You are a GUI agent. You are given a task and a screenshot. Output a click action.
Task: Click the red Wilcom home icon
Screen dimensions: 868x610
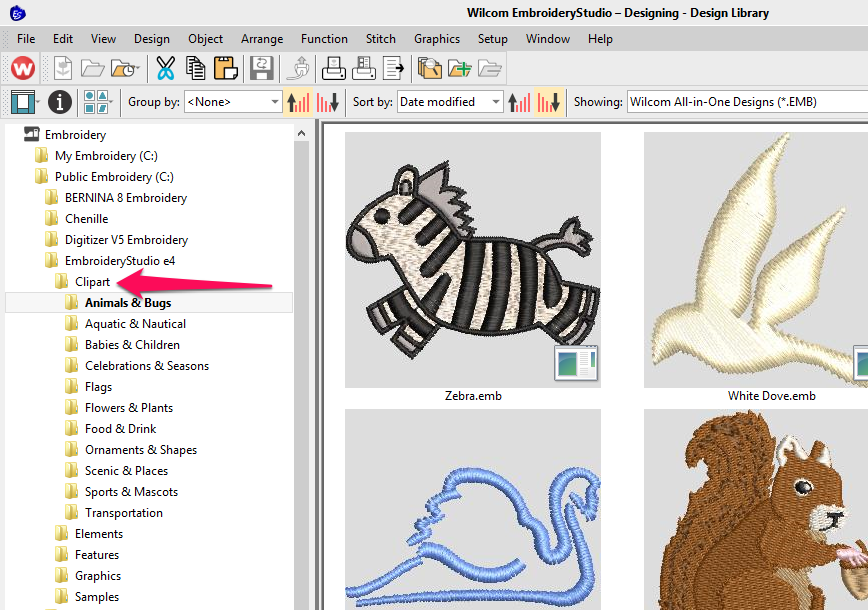[23, 68]
